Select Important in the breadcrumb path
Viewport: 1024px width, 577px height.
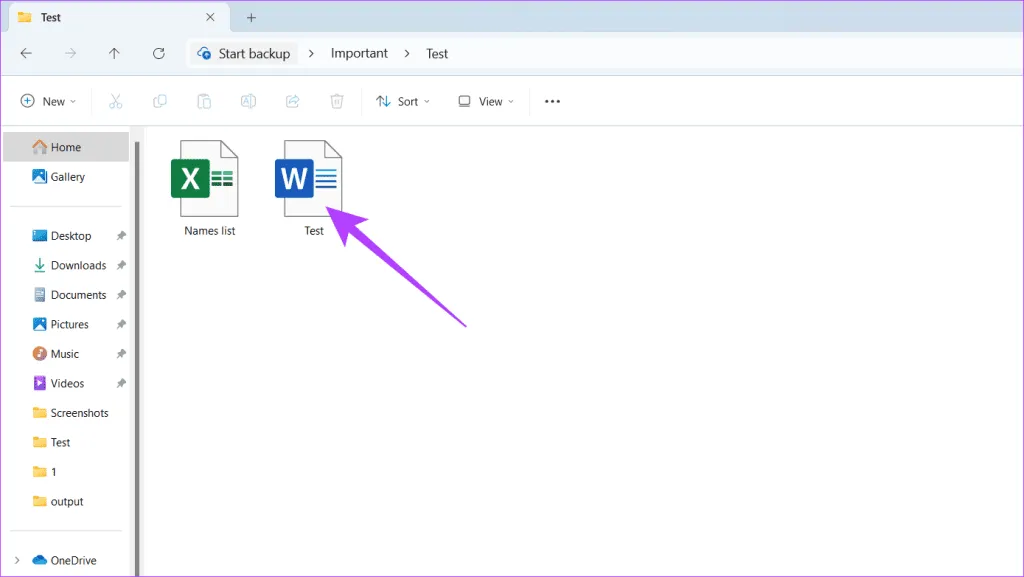(x=359, y=54)
